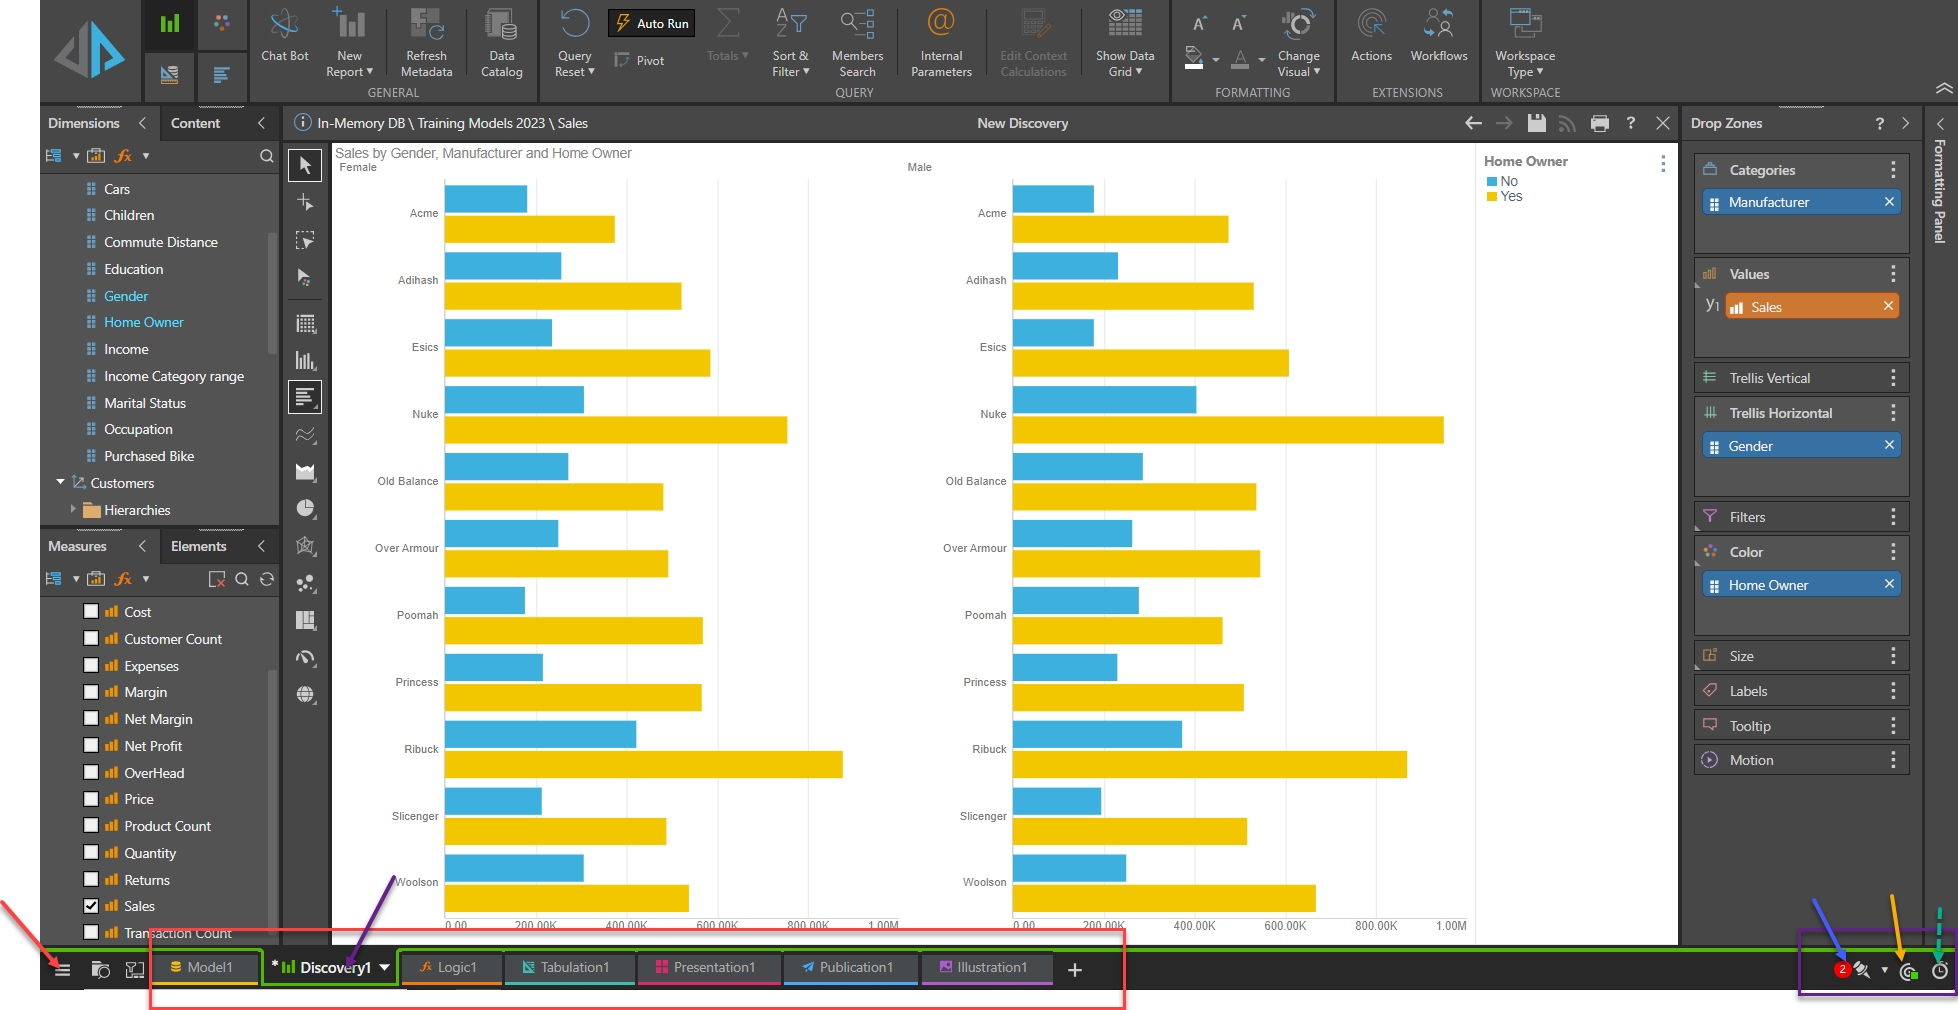Open Internal Parameters
The width and height of the screenshot is (1958, 1010).
(x=941, y=43)
